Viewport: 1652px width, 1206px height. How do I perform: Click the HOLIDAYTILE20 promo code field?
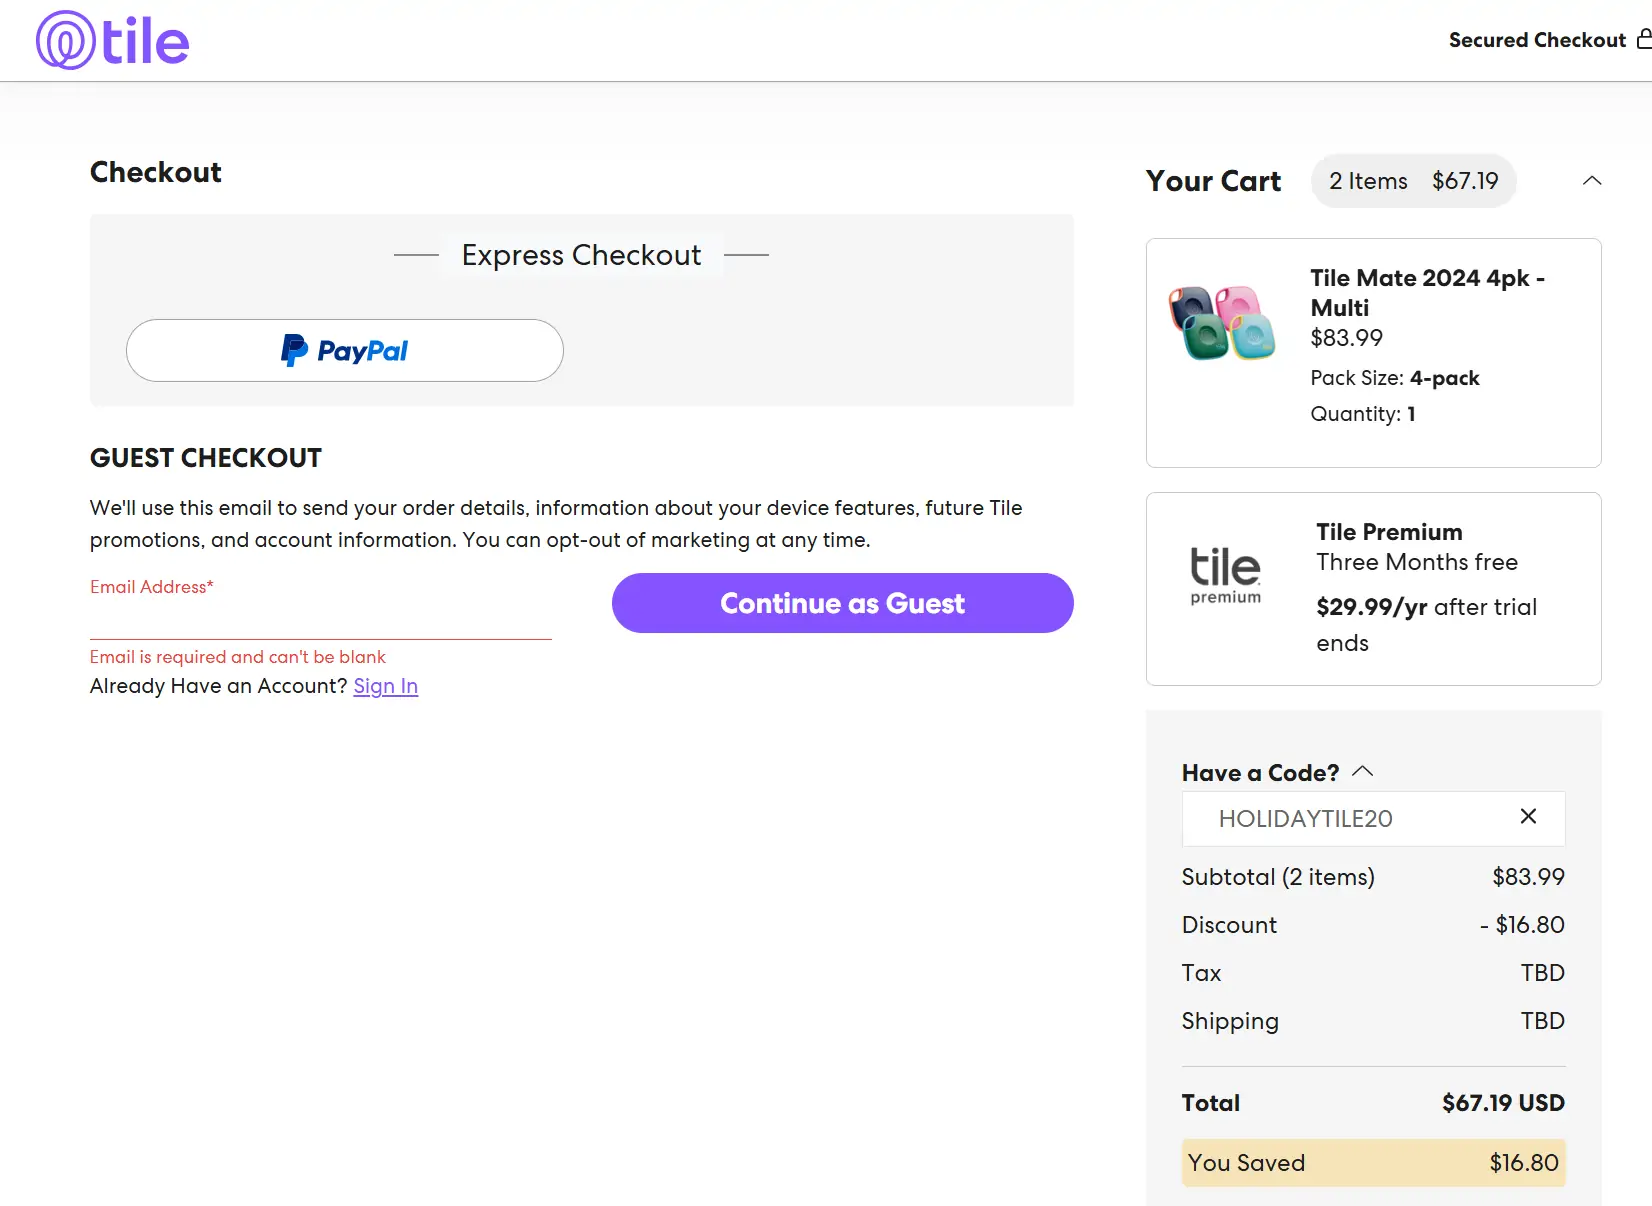tap(1340, 819)
